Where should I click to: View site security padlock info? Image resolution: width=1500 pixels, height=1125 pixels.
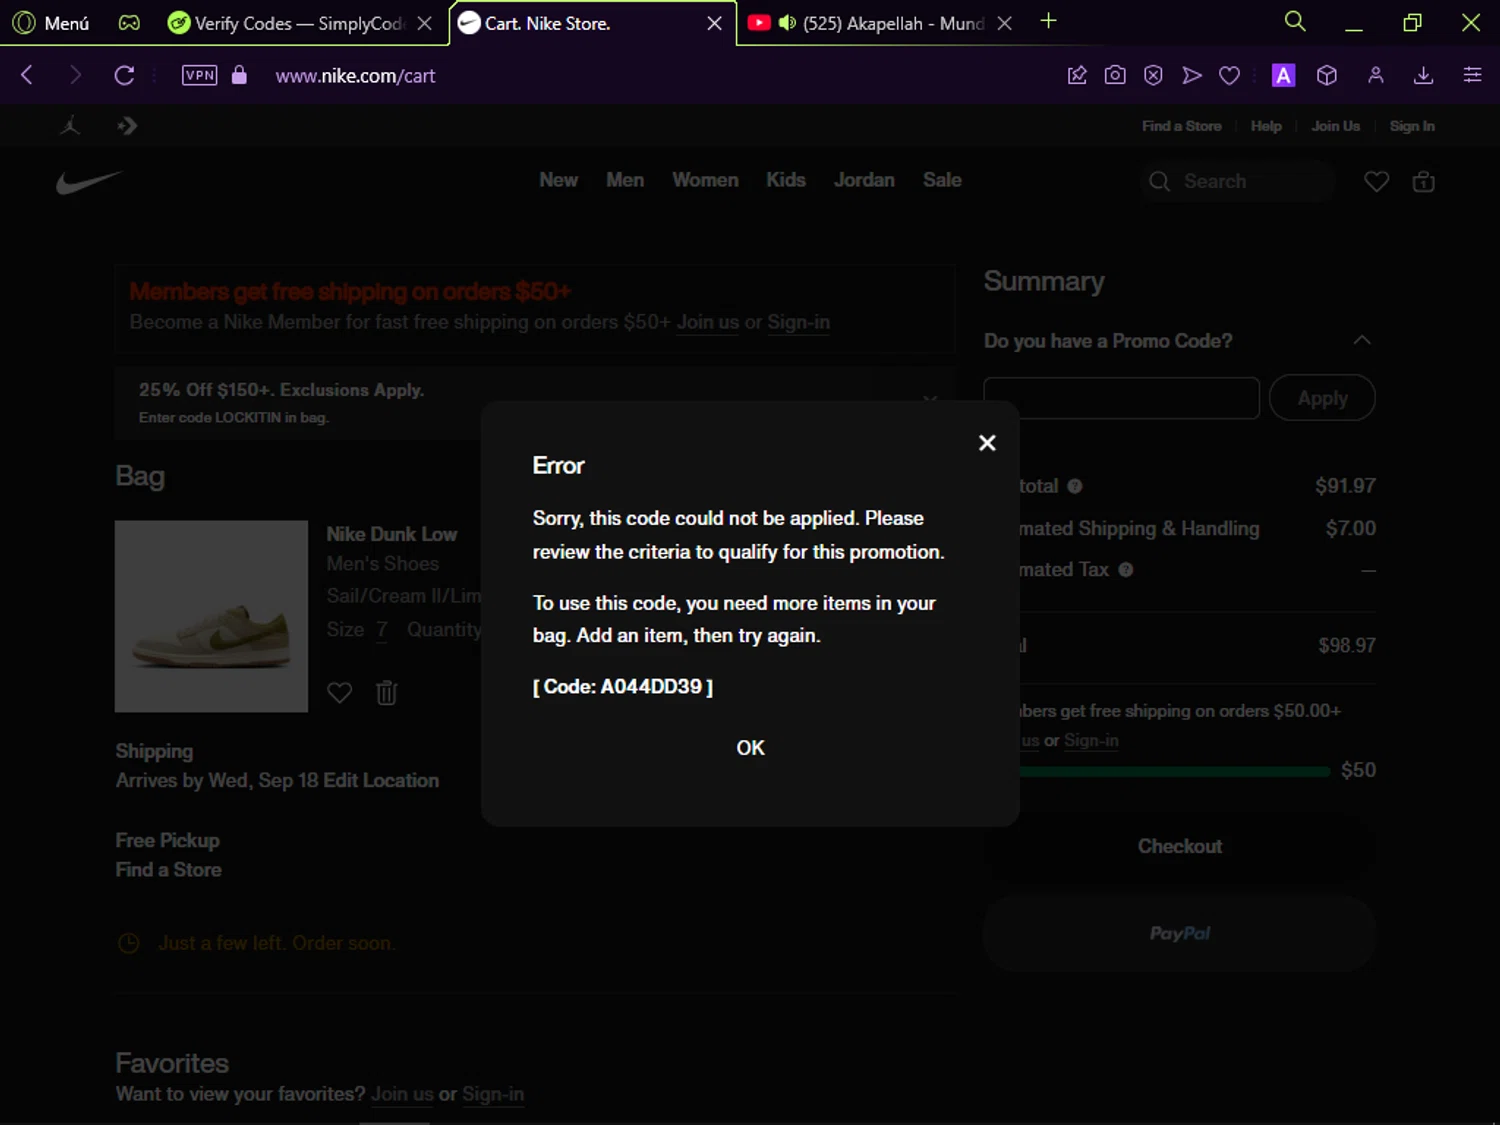pyautogui.click(x=239, y=75)
